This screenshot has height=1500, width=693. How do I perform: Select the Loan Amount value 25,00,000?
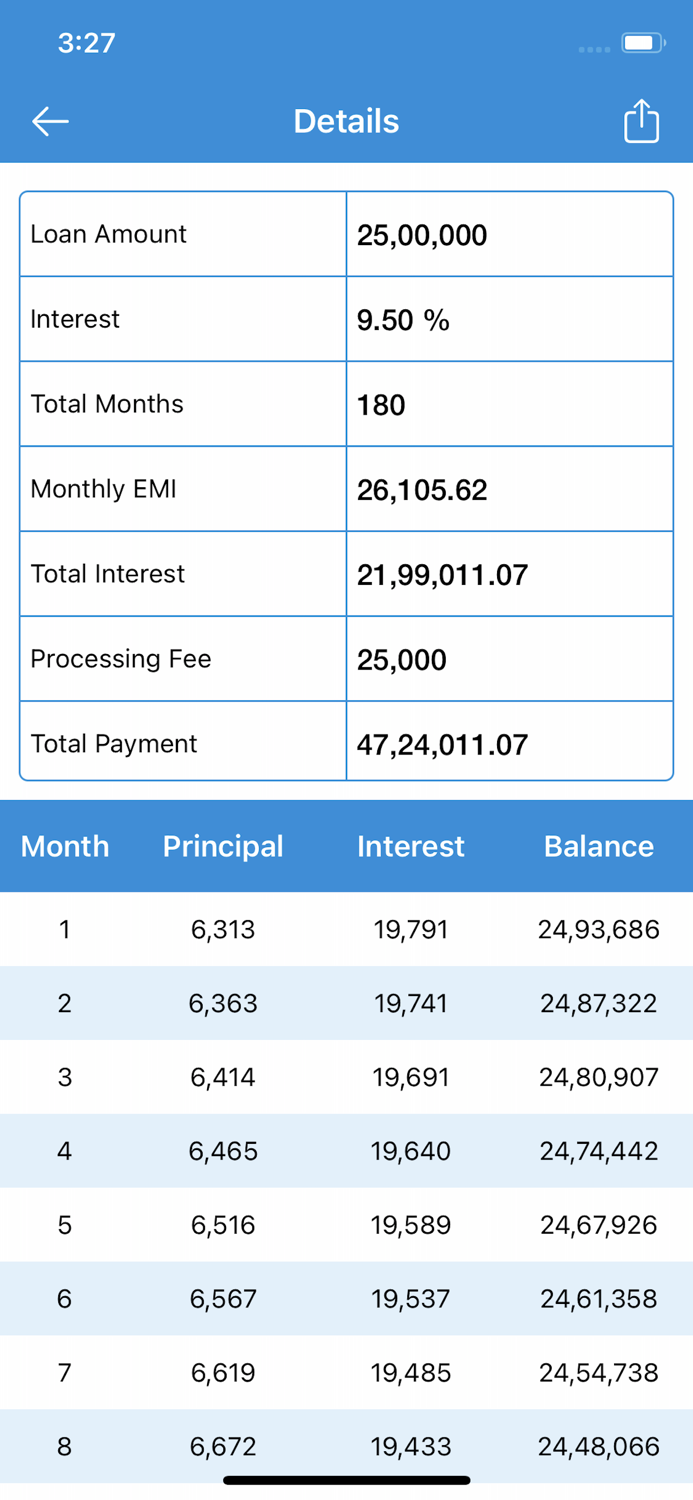pos(423,235)
